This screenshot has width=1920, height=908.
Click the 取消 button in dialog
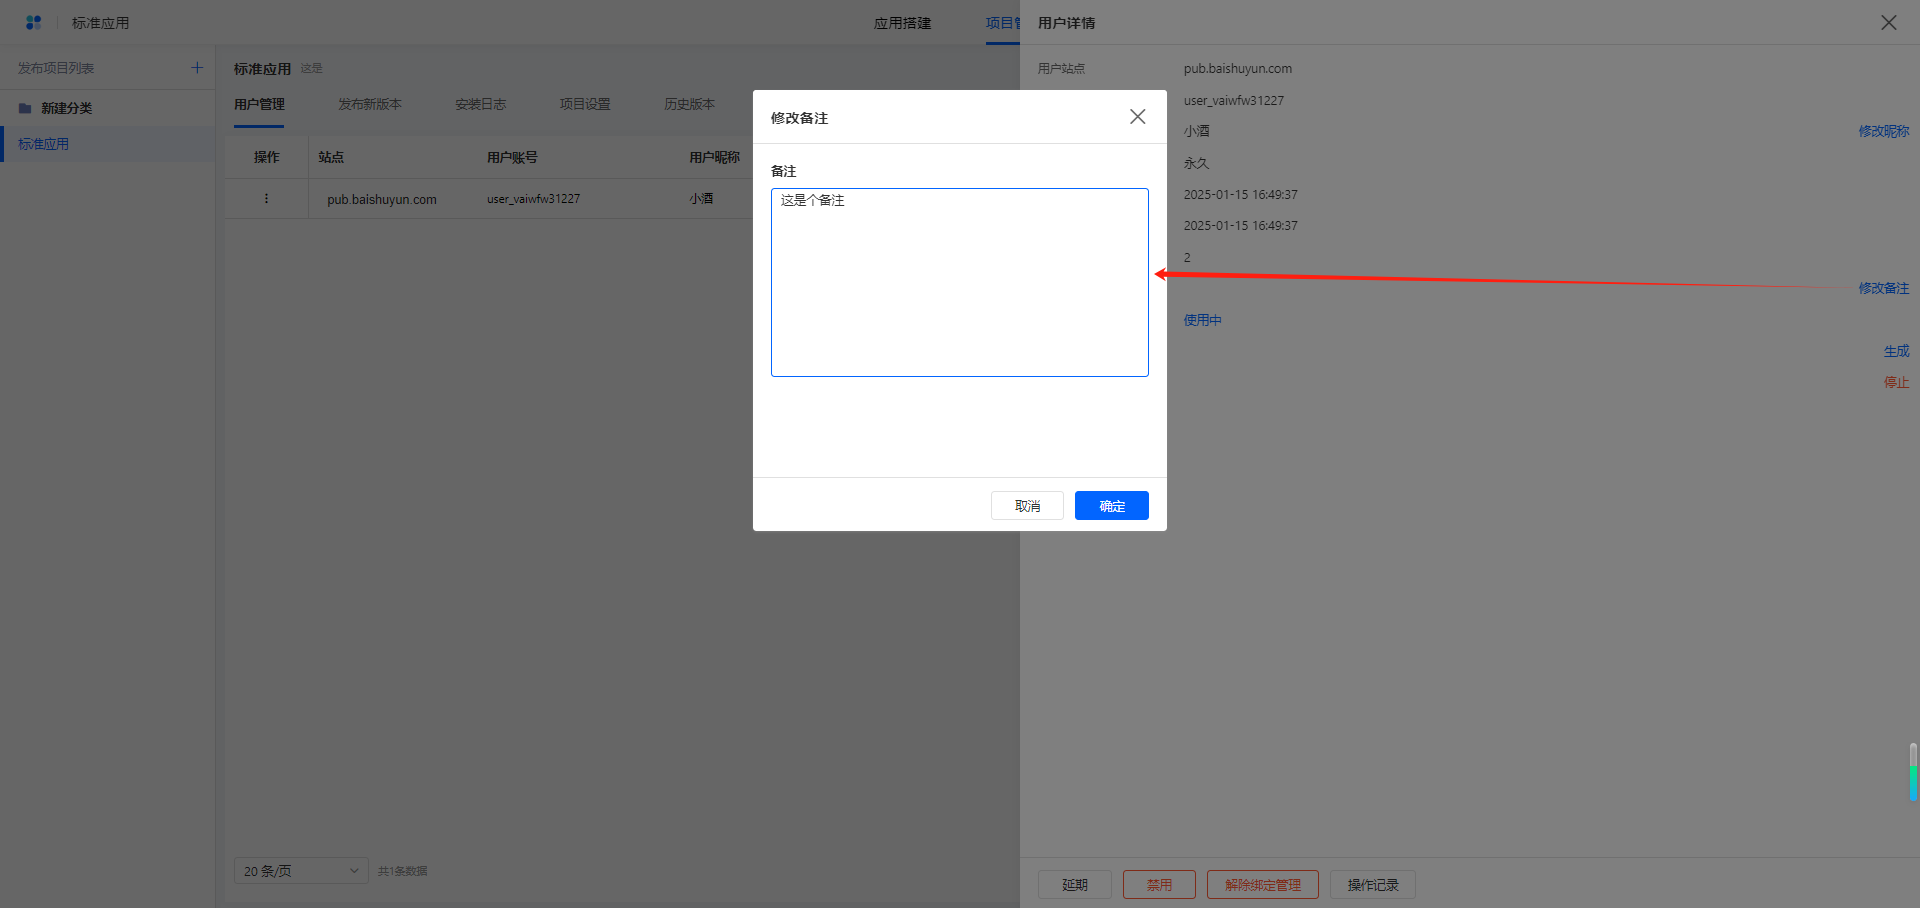[x=1027, y=506]
